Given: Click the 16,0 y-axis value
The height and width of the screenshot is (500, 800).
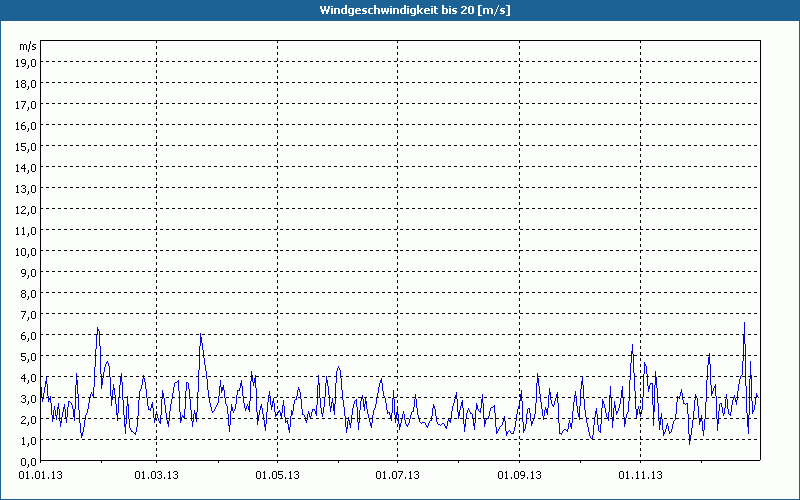Looking at the screenshot, I should tap(26, 126).
